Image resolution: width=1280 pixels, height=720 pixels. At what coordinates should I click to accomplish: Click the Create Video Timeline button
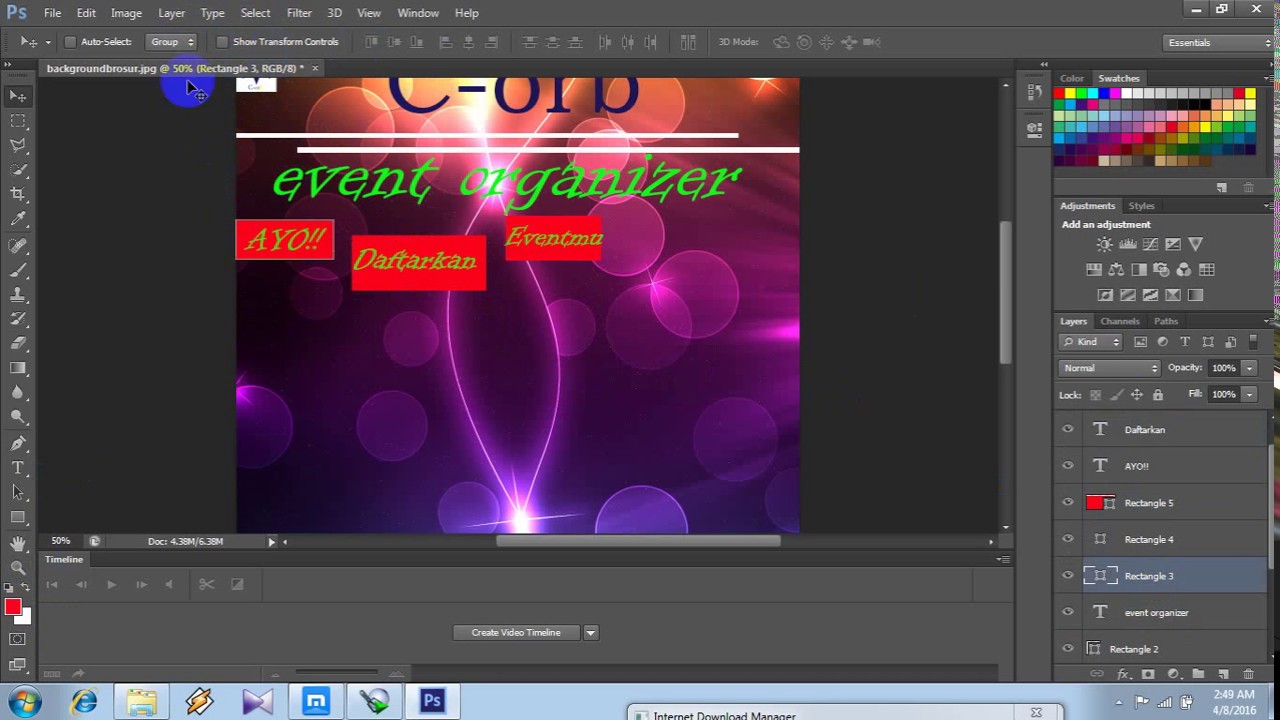516,633
